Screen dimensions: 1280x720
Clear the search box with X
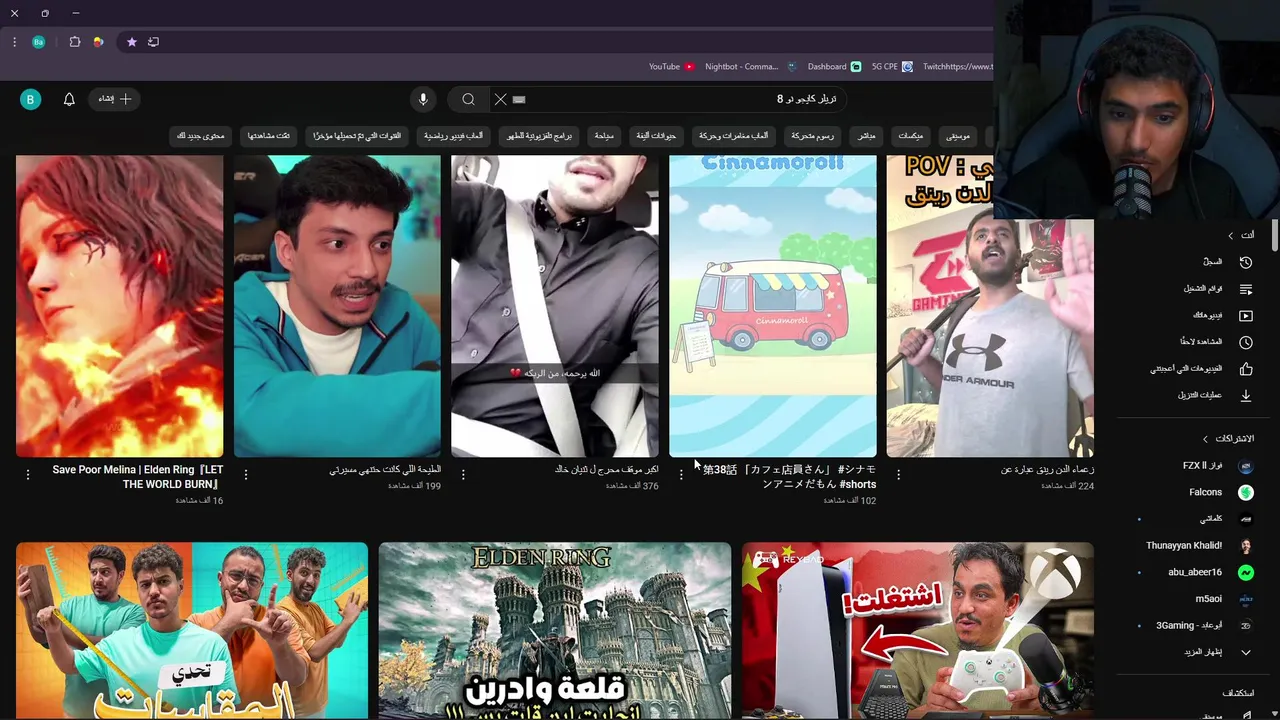[500, 99]
